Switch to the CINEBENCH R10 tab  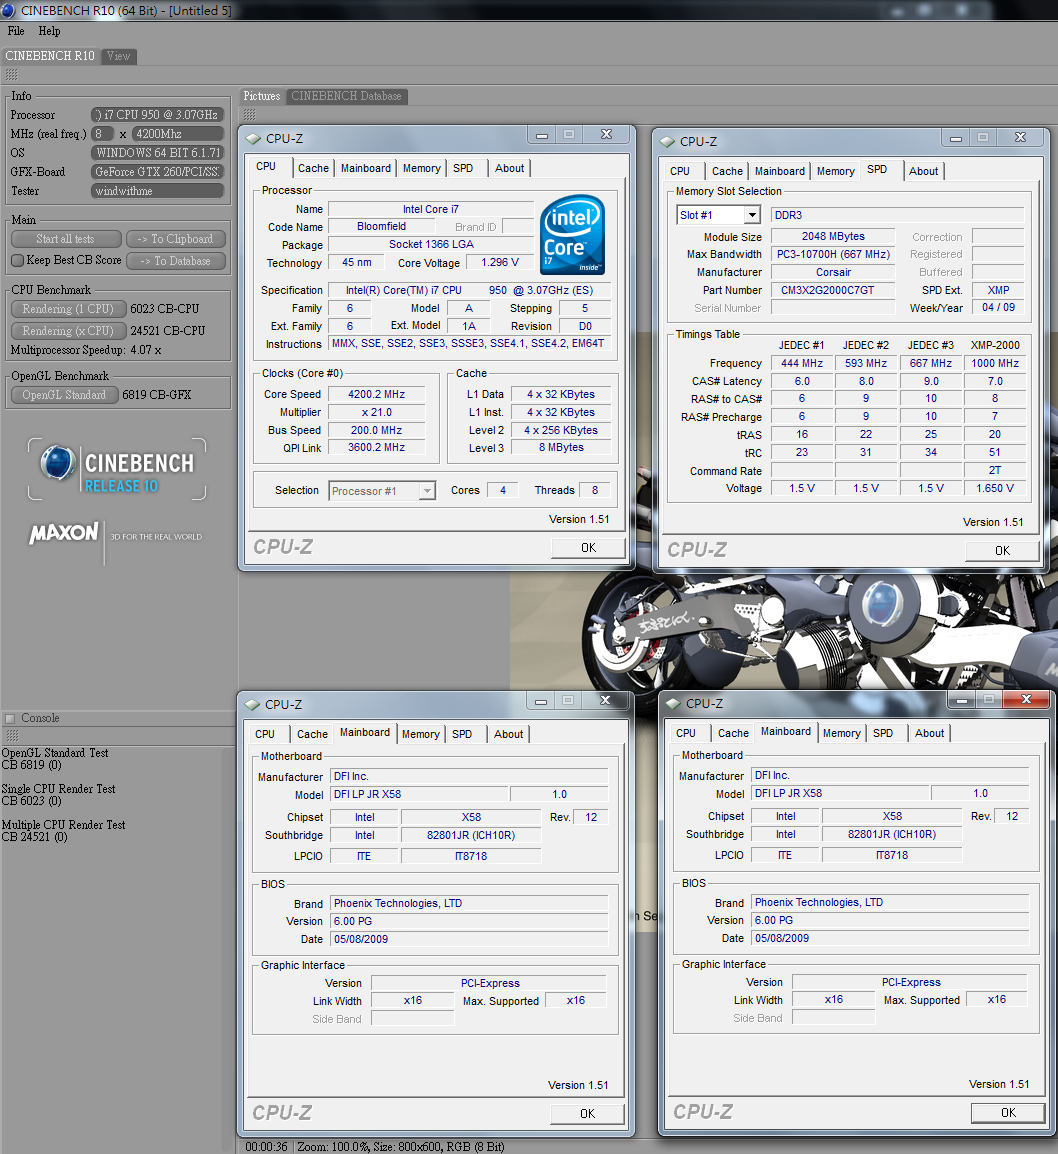coord(50,56)
